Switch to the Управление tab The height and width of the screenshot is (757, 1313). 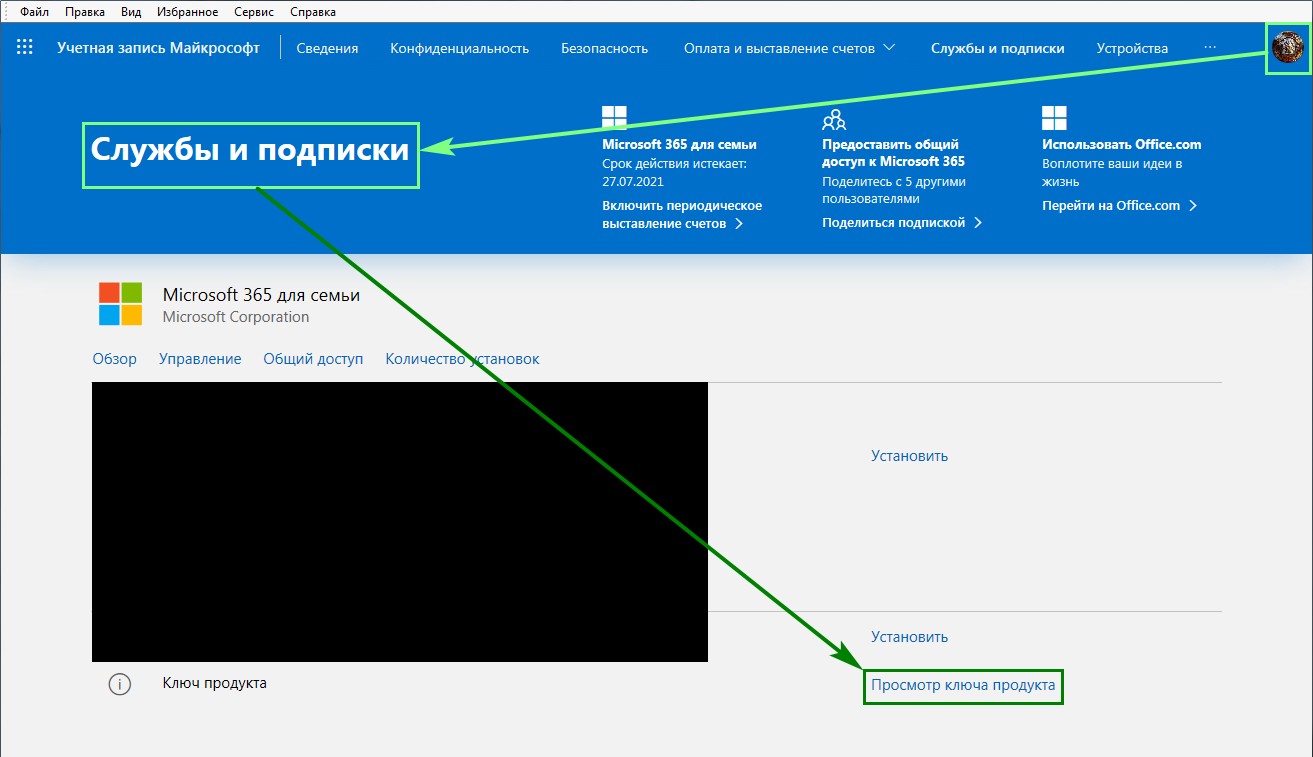[200, 359]
